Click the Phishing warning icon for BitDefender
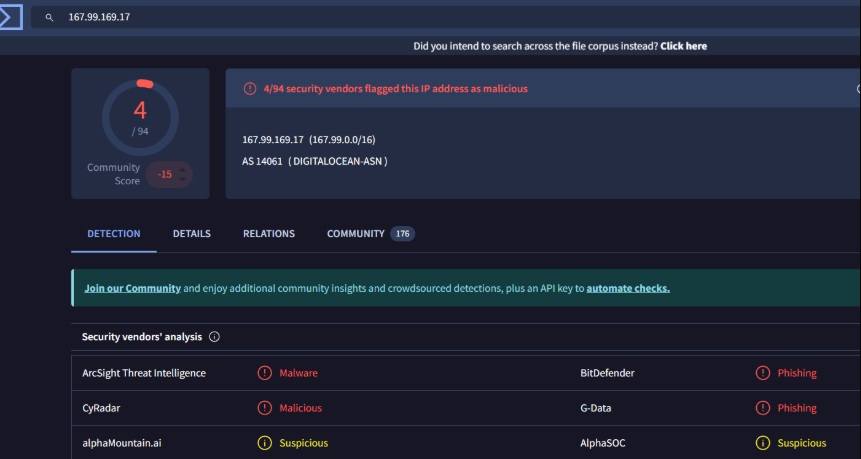 (763, 373)
